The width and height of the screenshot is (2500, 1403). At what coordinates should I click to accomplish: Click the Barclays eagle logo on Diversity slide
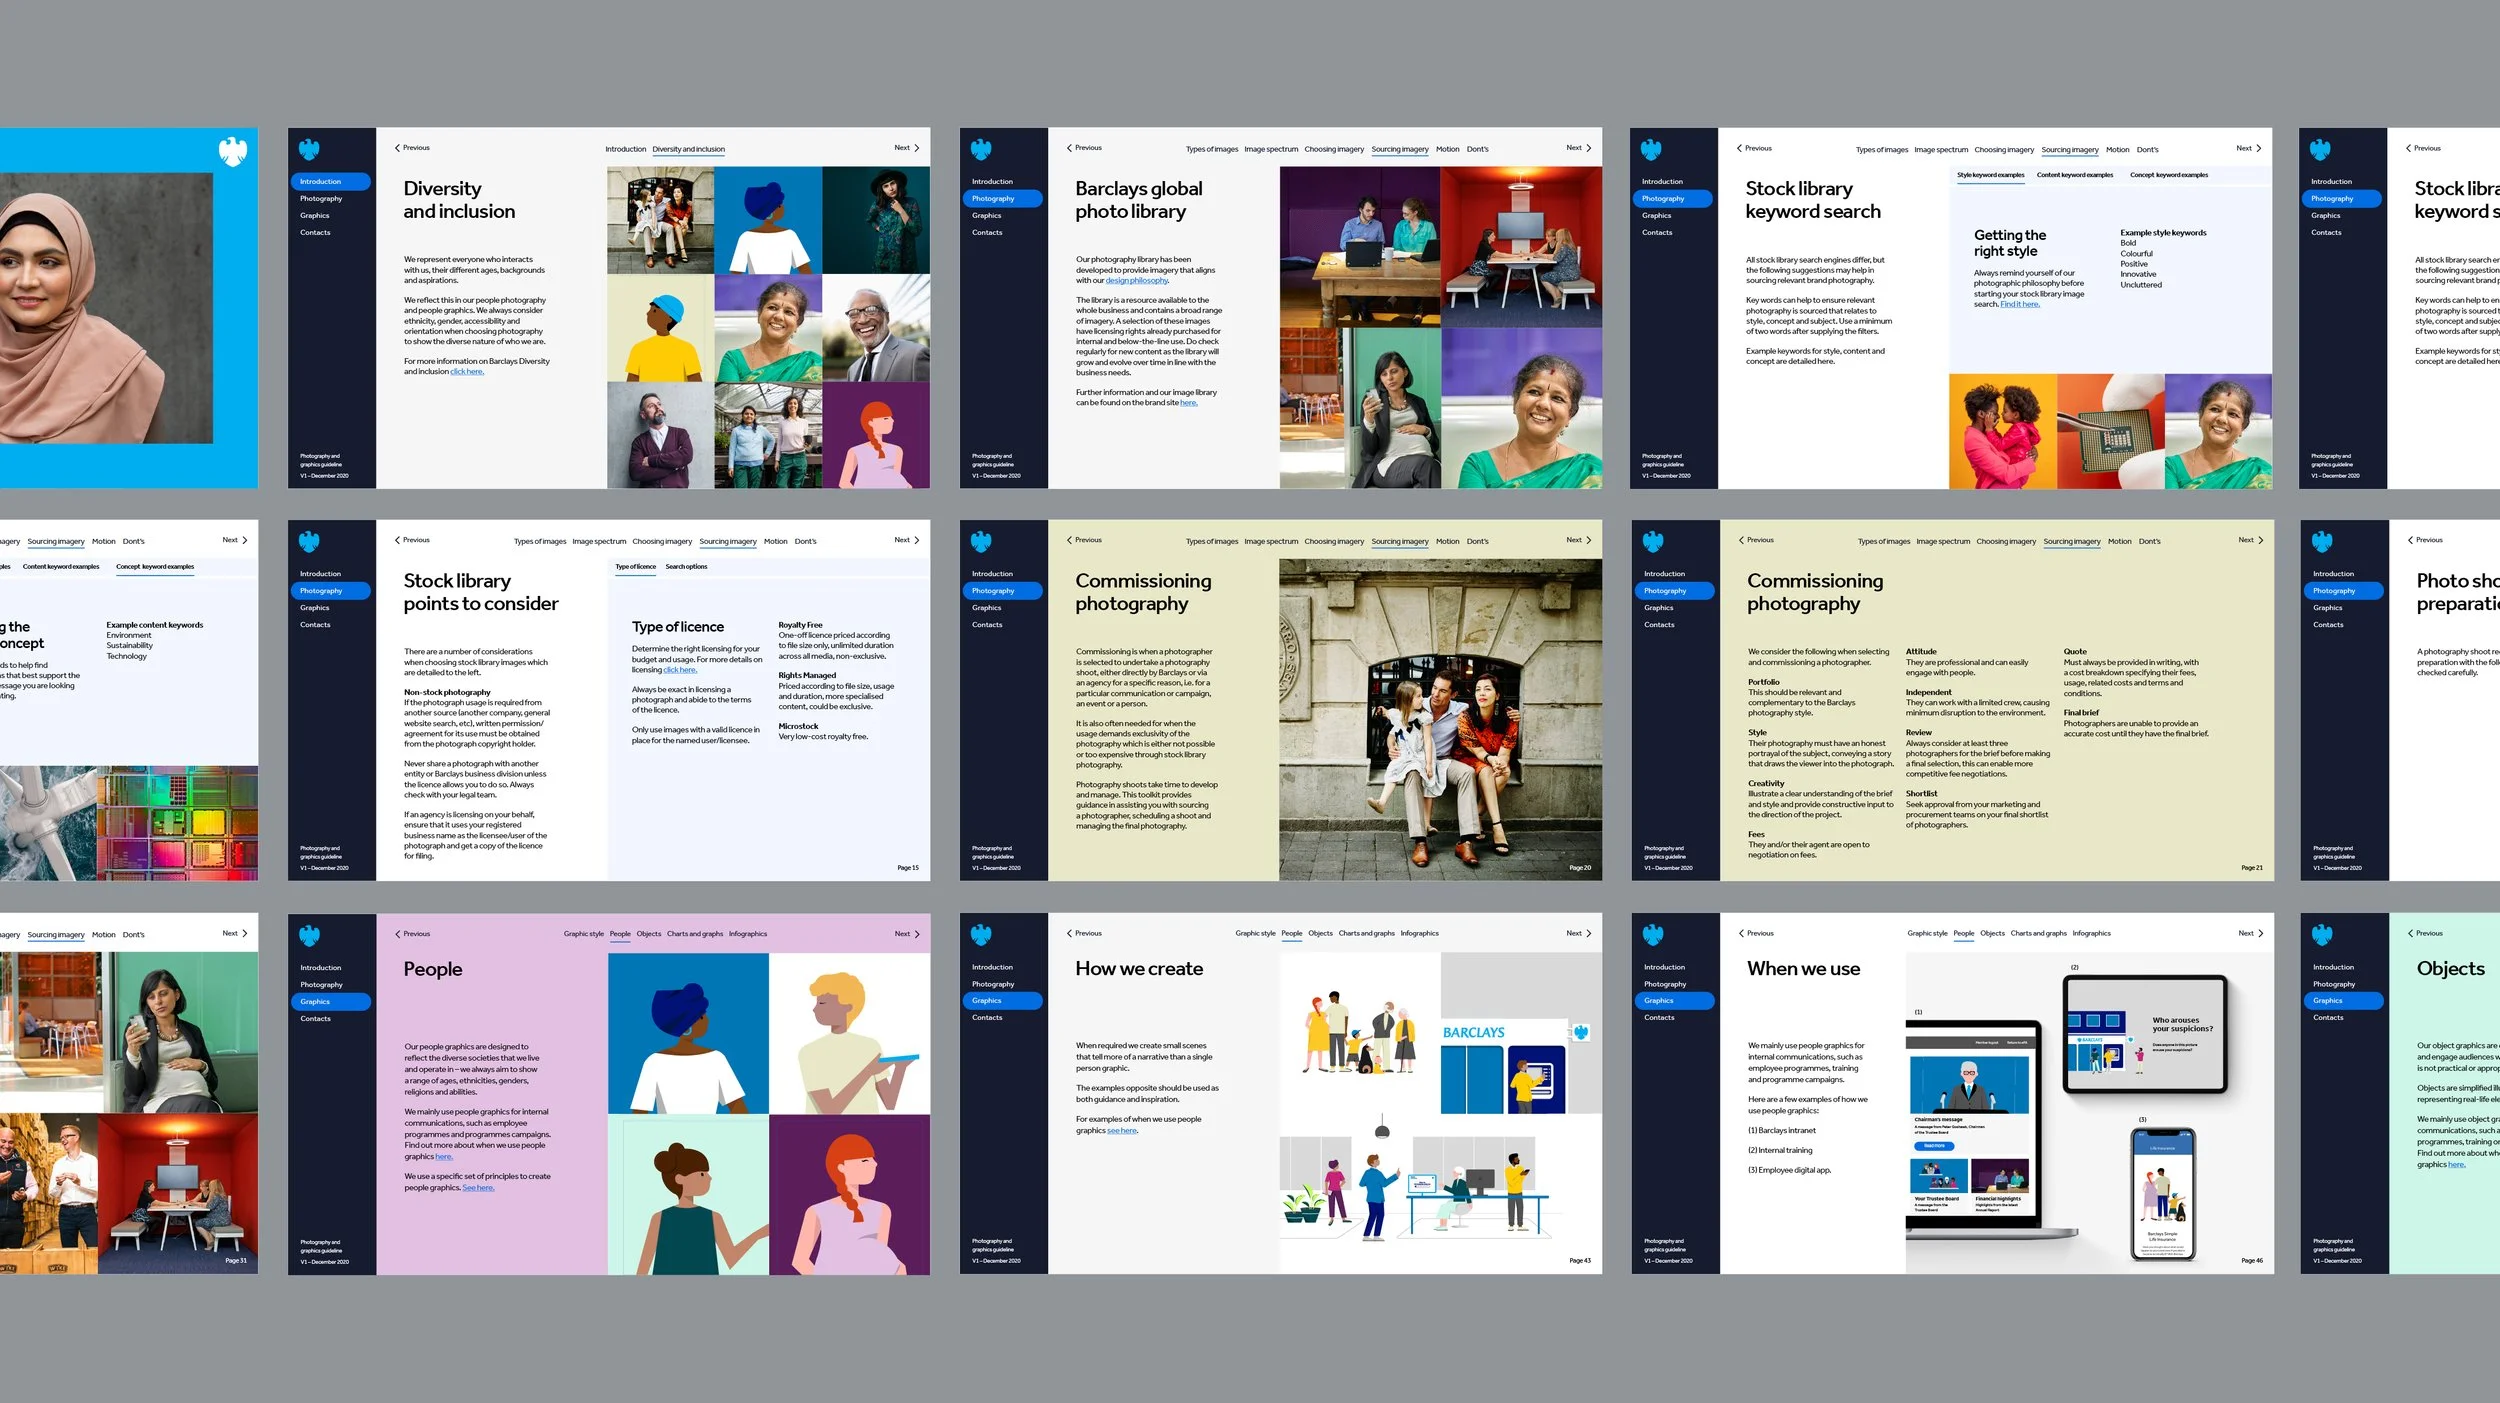(309, 150)
